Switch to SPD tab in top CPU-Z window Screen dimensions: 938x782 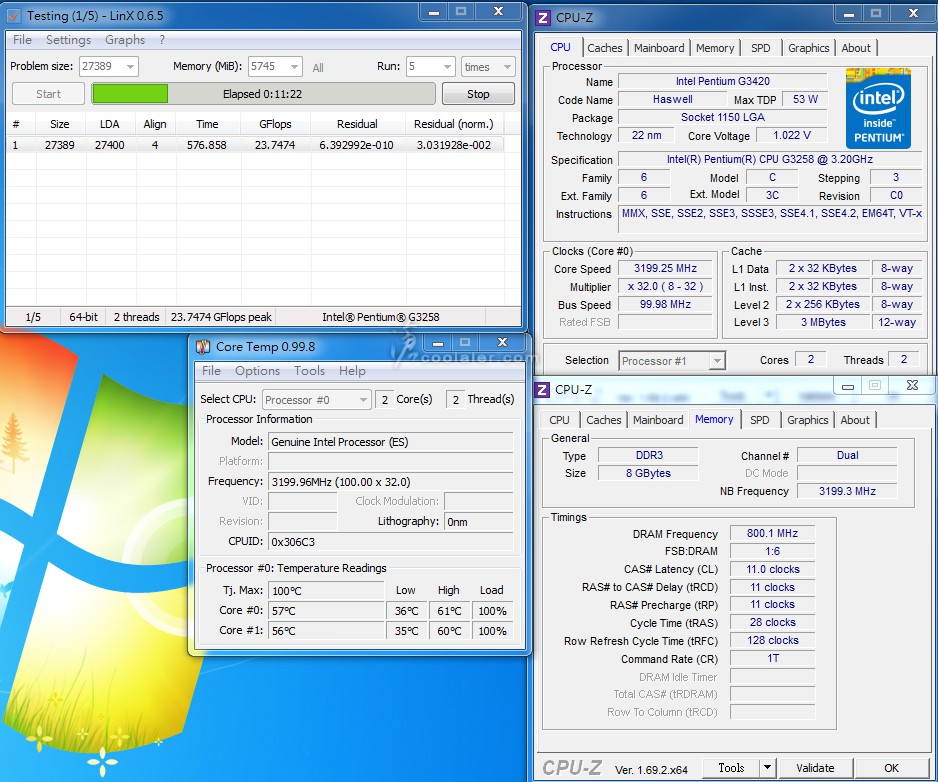pyautogui.click(x=760, y=48)
